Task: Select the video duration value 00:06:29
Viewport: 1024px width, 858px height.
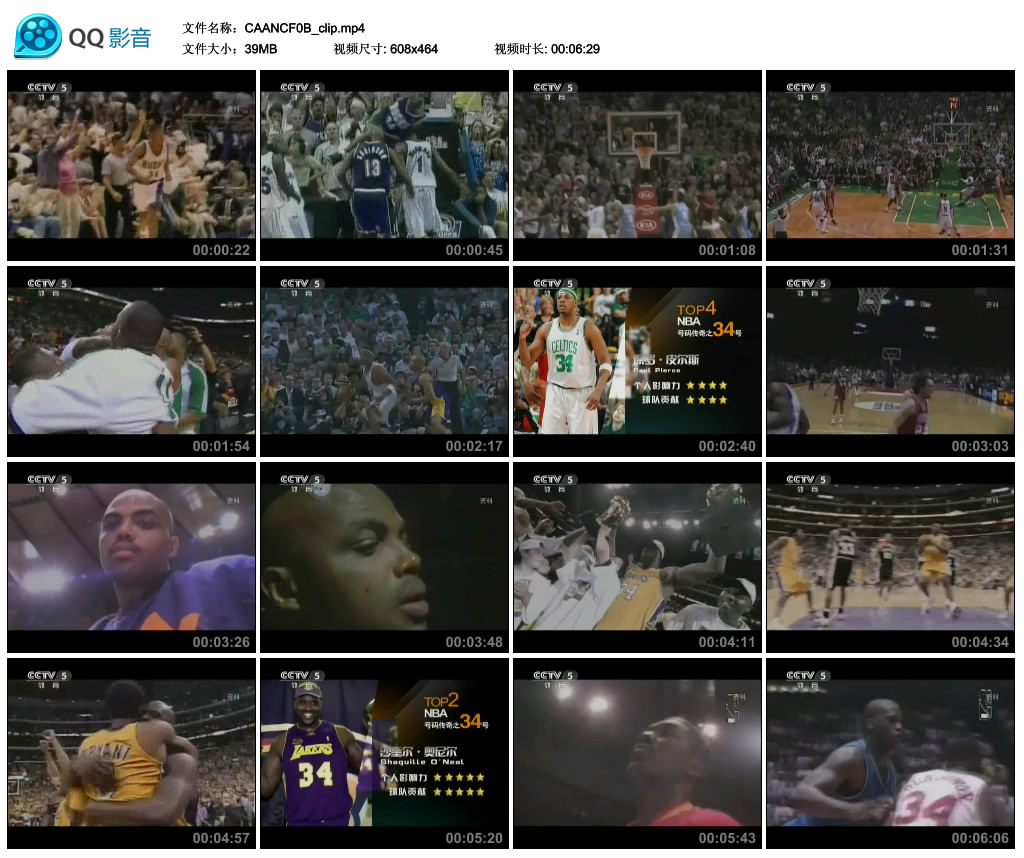Action: tap(575, 49)
